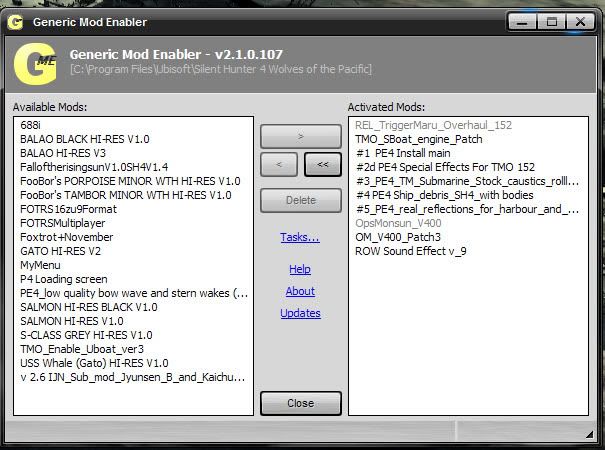Select PE4_low quality bow wave mod
This screenshot has width=605, height=450.
(134, 293)
